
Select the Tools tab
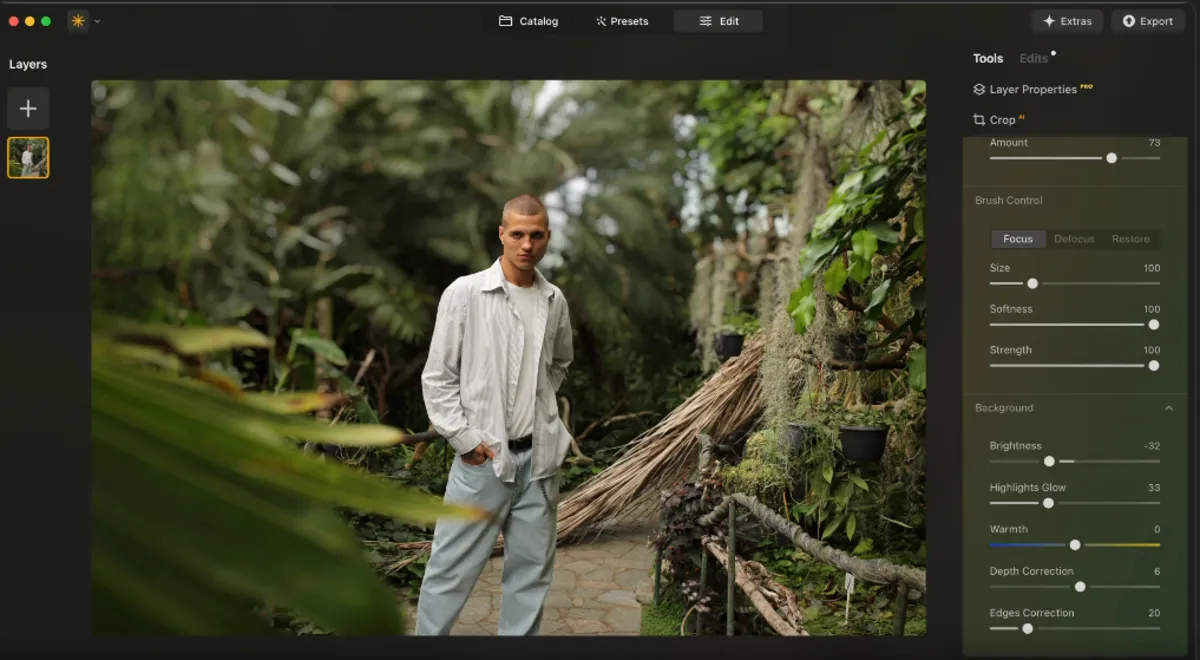click(987, 58)
